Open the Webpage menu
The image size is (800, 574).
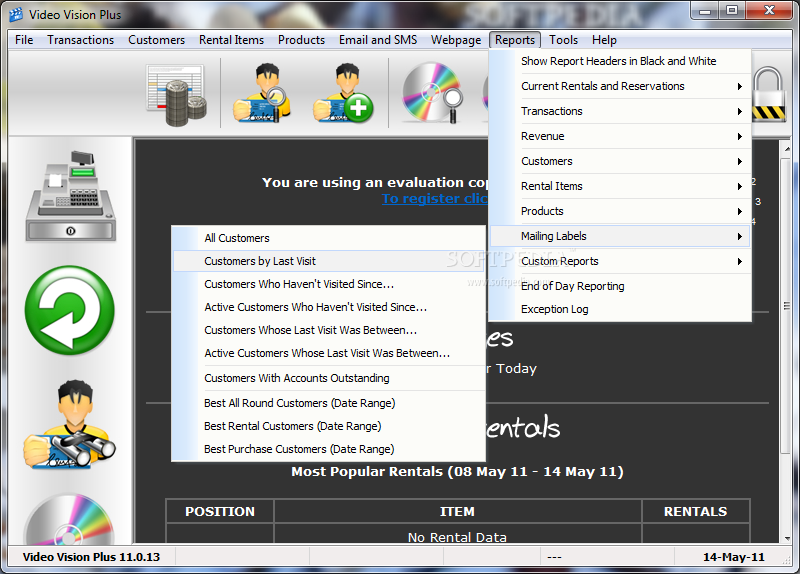tap(456, 40)
